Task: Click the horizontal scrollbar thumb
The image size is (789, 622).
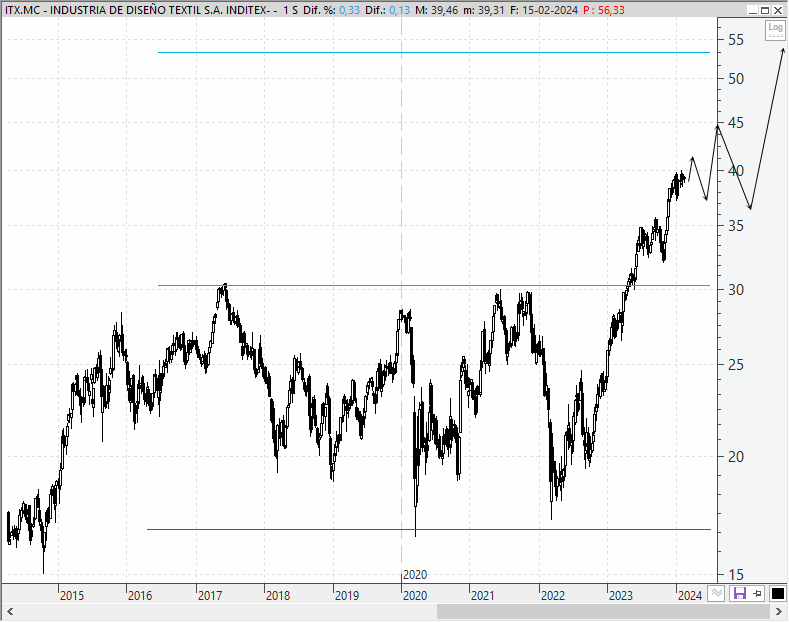Action: [603, 612]
